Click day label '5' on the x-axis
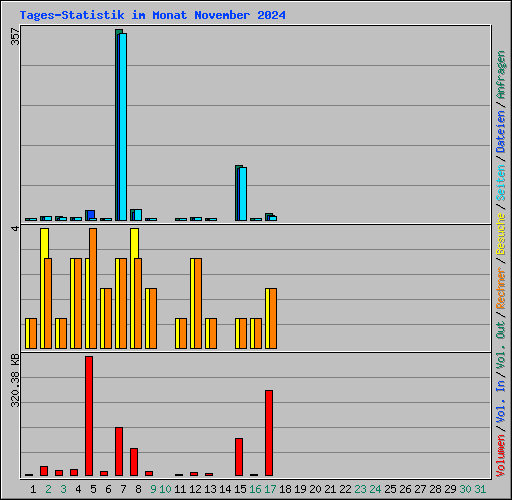Screen dimensions: 512x500 pos(93,489)
